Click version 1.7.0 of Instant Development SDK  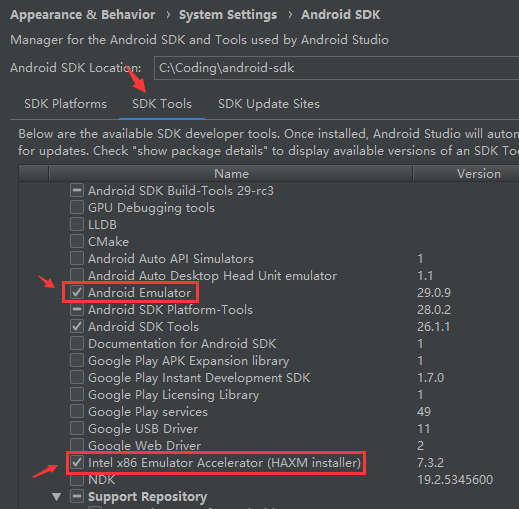pyautogui.click(x=431, y=378)
